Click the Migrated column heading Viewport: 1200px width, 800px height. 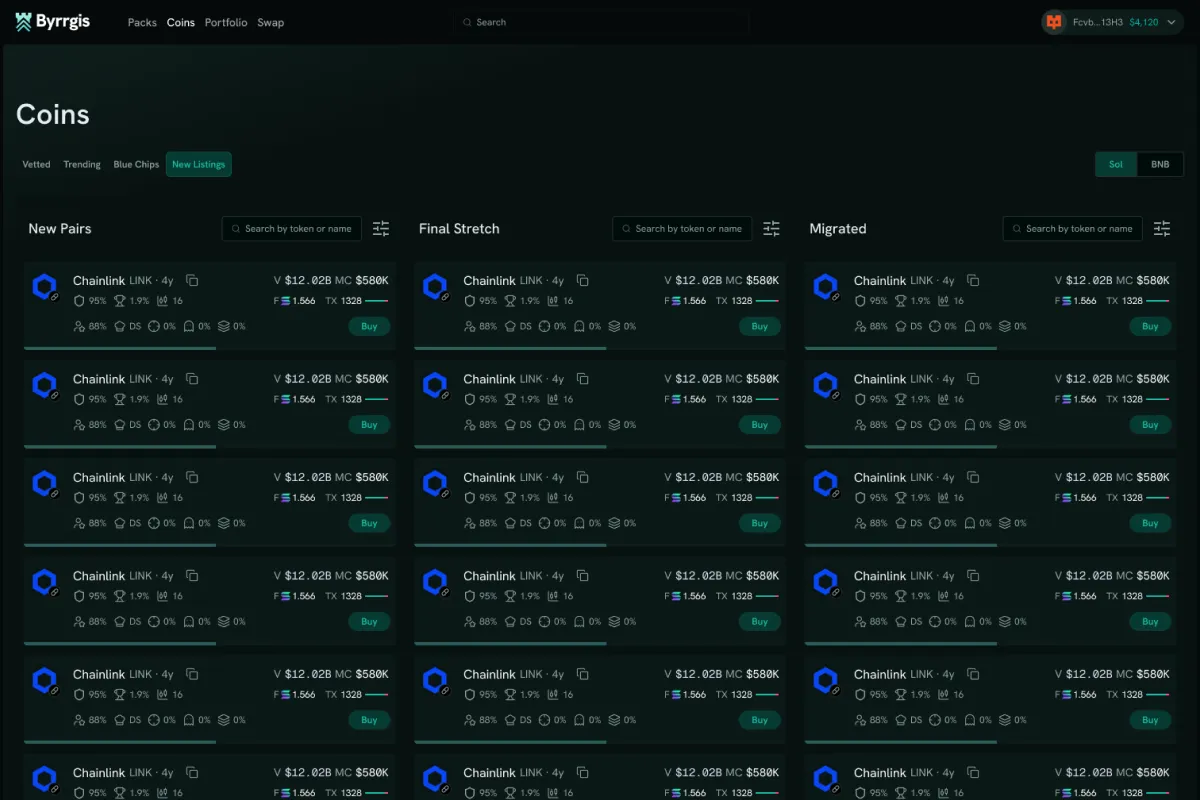[838, 229]
